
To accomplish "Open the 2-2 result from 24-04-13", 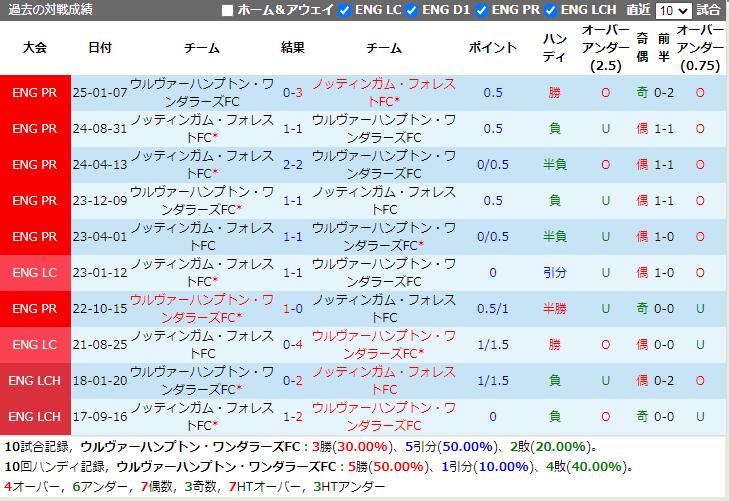I will coord(293,165).
